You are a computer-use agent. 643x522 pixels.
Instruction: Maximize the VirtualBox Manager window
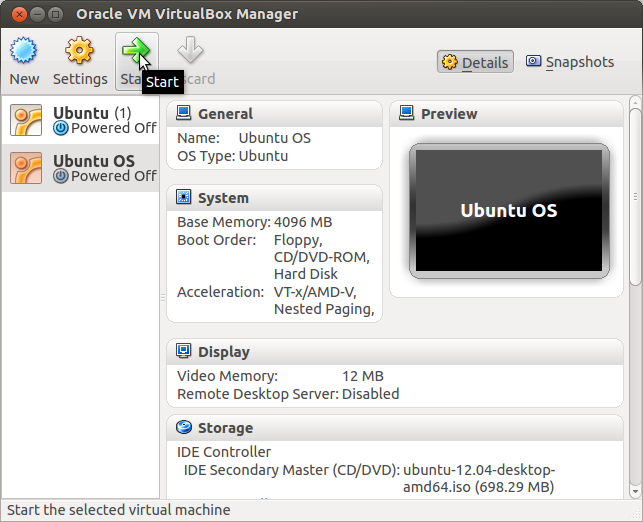55,14
